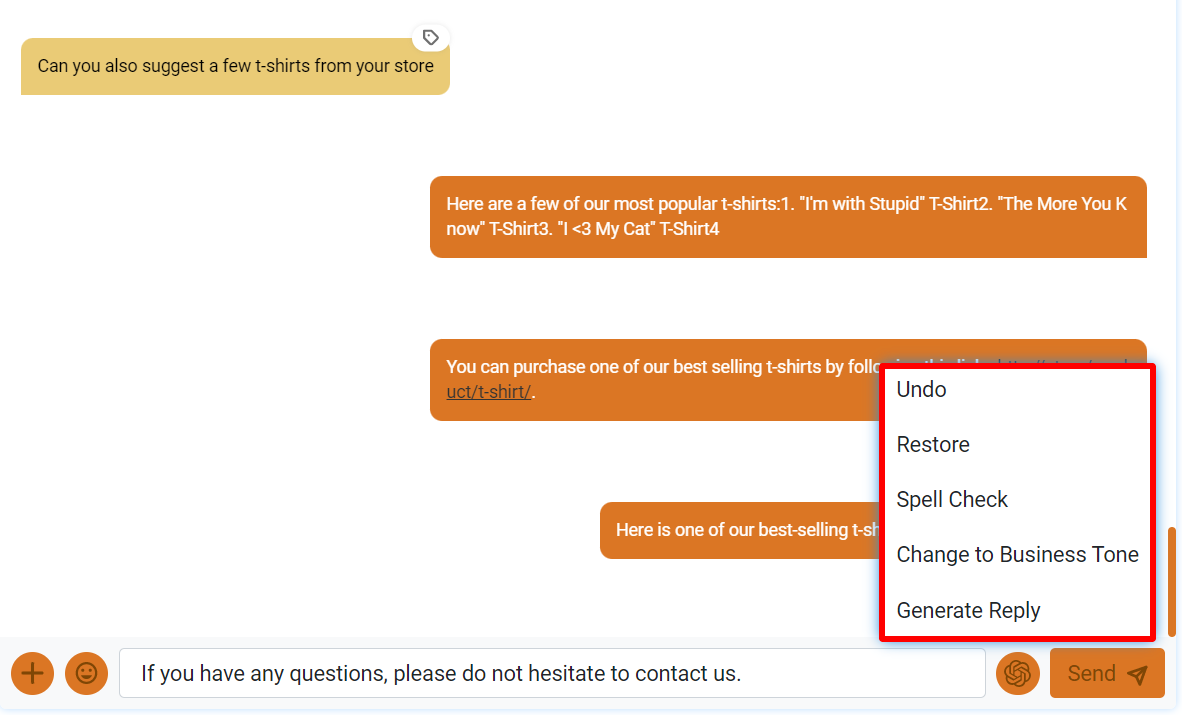Screen dimensions: 1182x715
Task: Click the tag icon on the customer message
Action: tap(430, 37)
